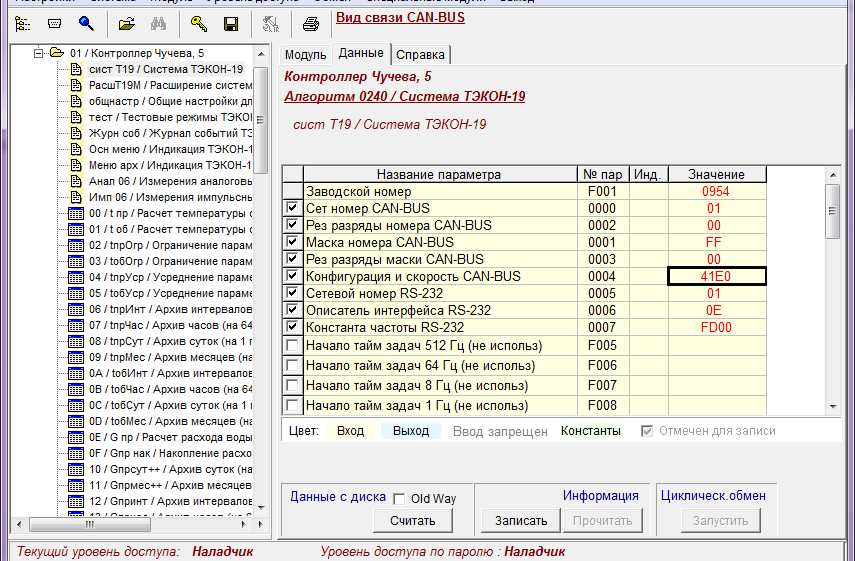Click the folder icon of 01 / Контроллер Чучева, 5
The width and height of the screenshot is (855, 561).
[x=57, y=53]
